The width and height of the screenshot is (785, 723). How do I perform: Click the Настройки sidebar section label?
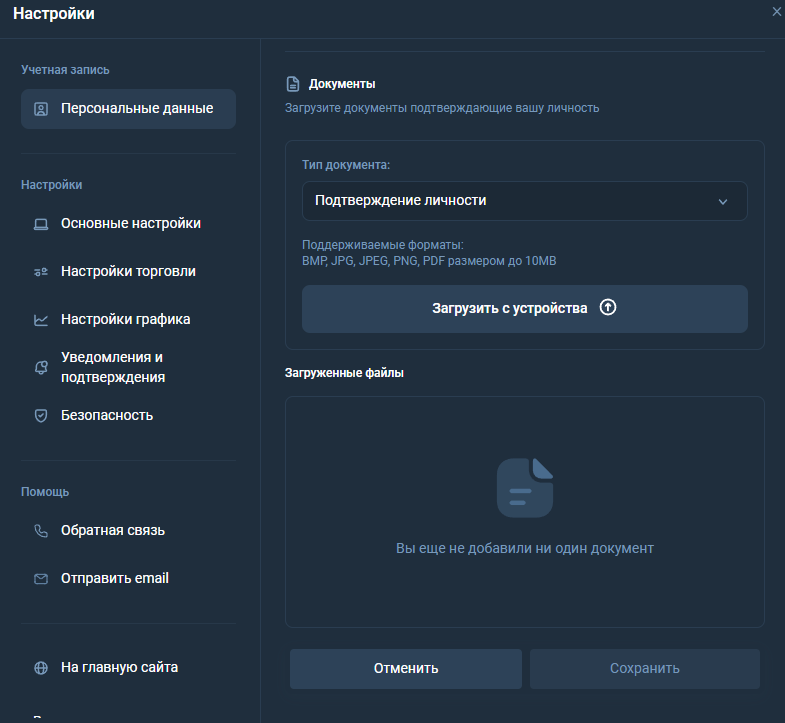52,185
